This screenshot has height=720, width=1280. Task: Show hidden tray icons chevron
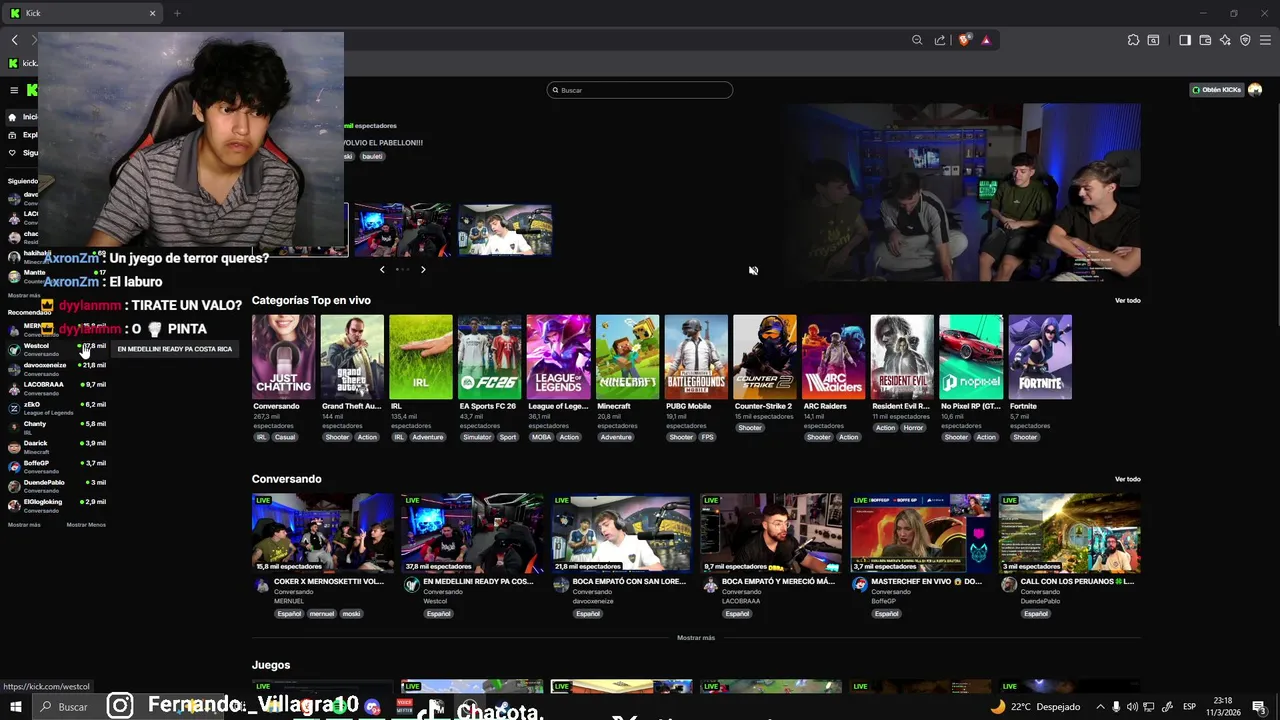coord(1101,707)
